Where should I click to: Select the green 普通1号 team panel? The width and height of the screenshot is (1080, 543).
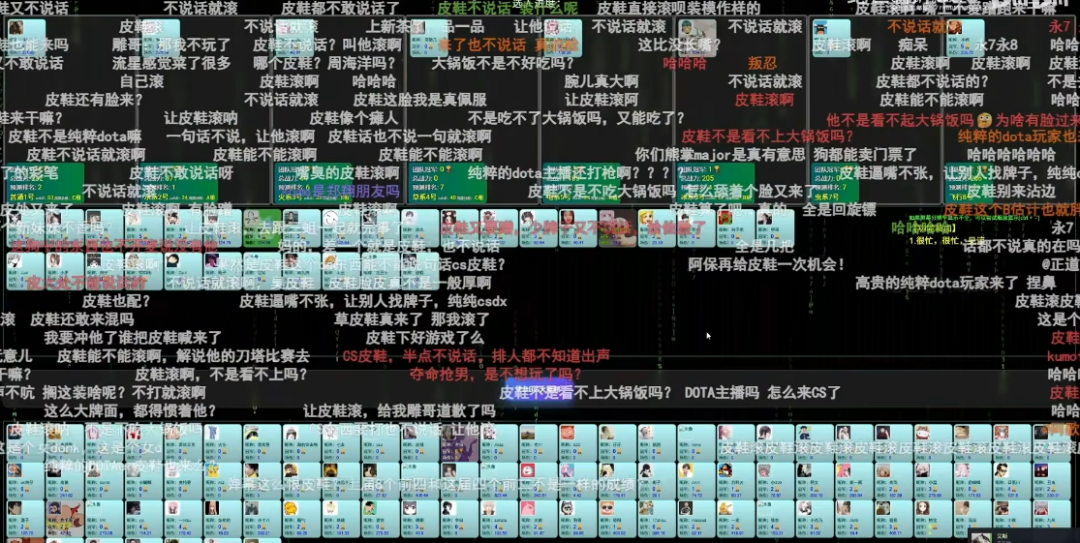tap(45, 183)
